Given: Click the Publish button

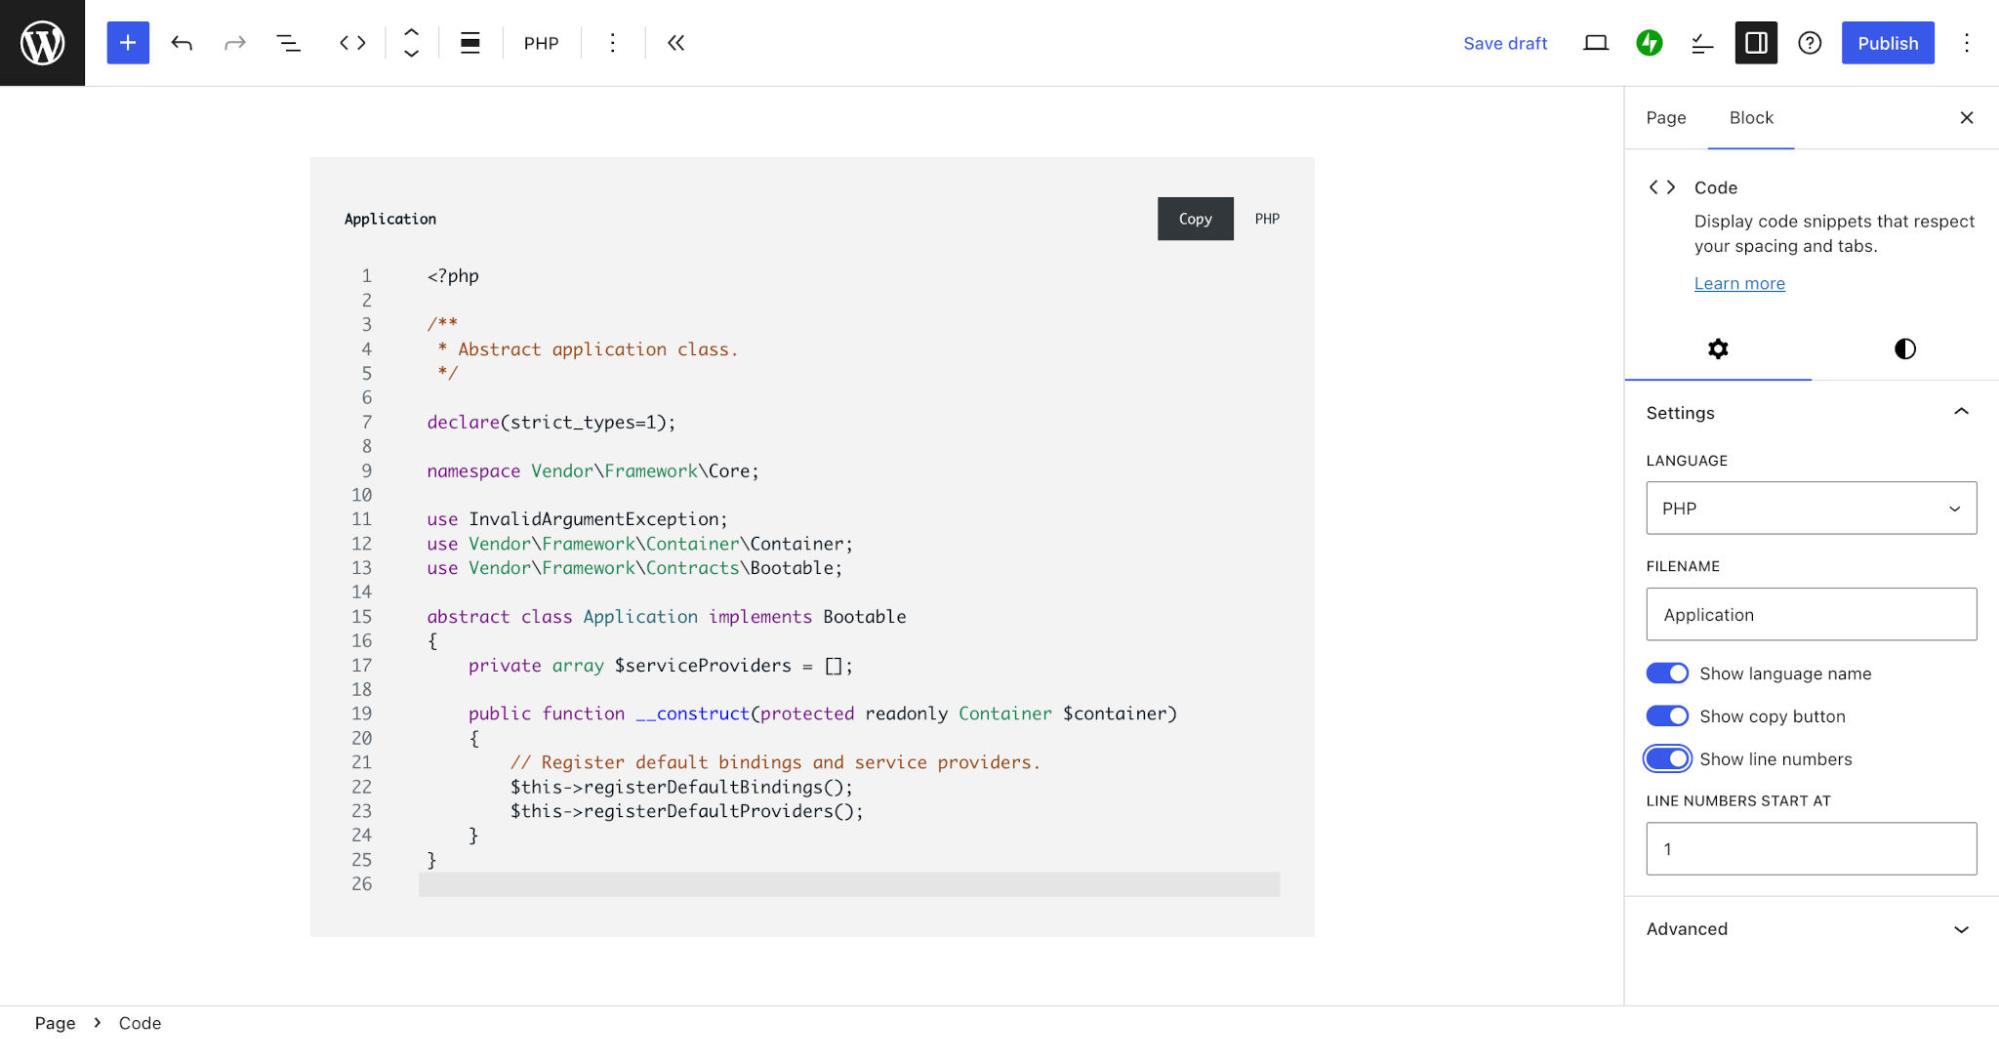Looking at the screenshot, I should pos(1887,43).
